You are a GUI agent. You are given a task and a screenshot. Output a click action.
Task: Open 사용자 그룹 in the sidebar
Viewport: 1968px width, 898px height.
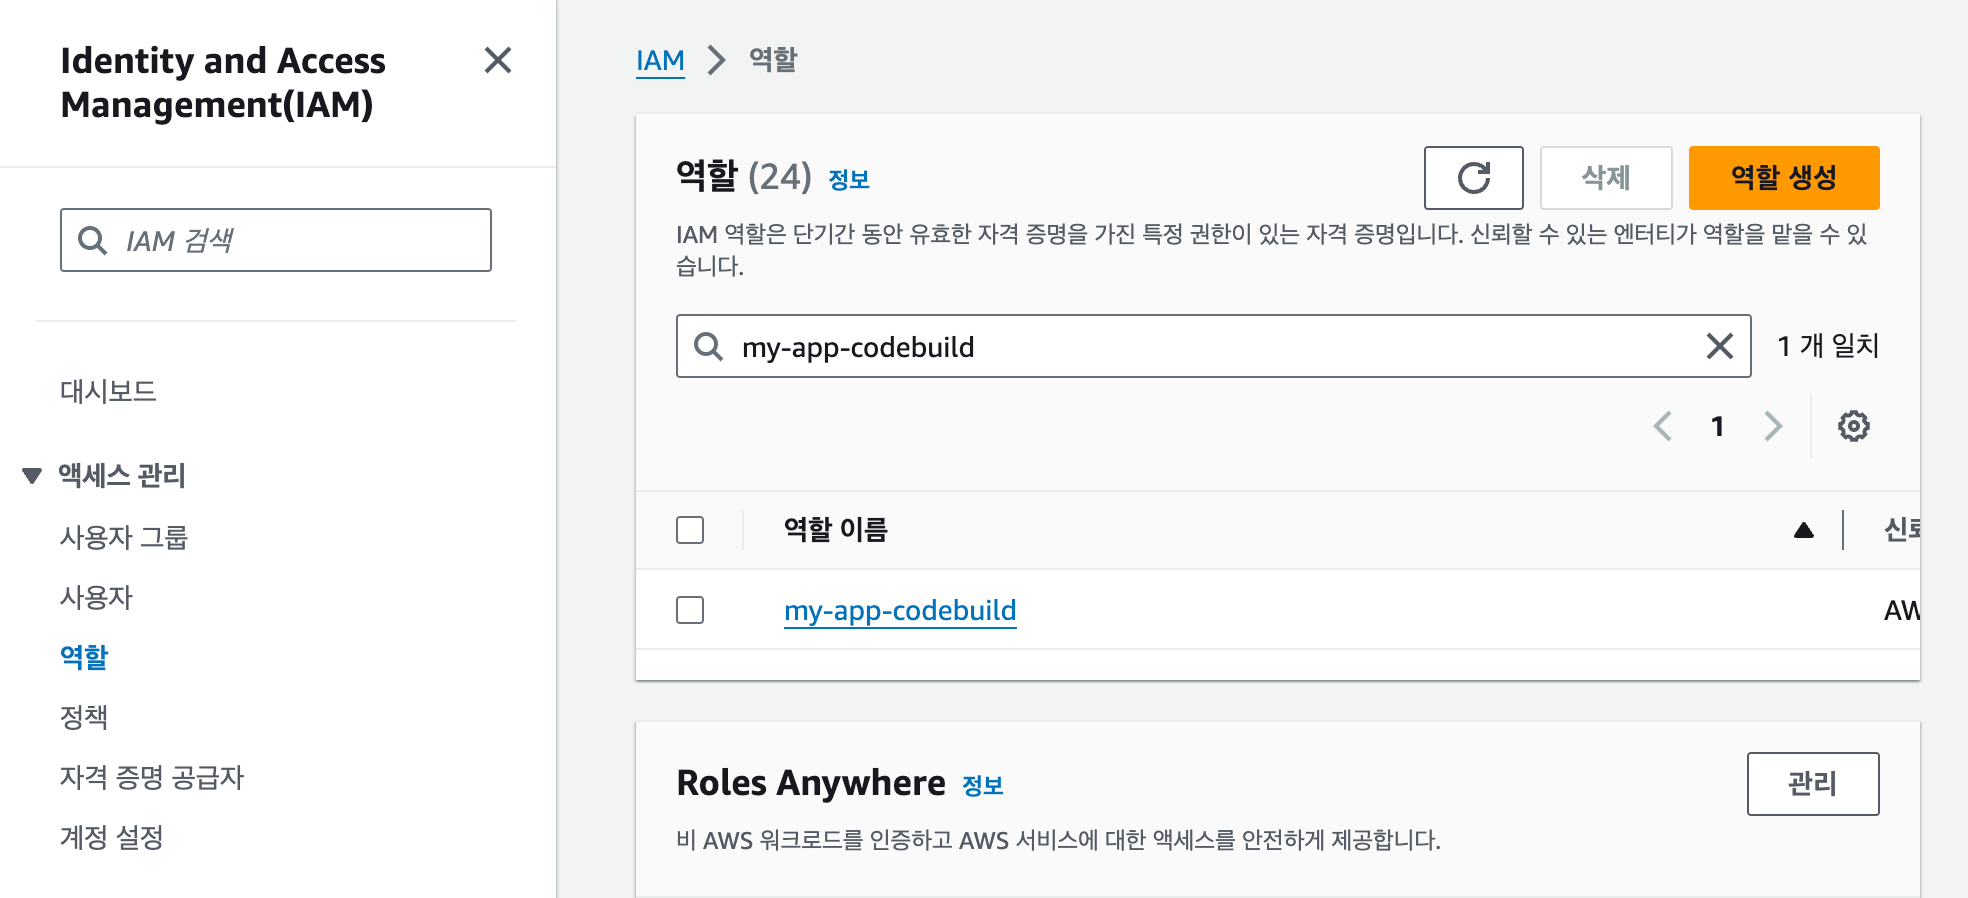pos(124,537)
